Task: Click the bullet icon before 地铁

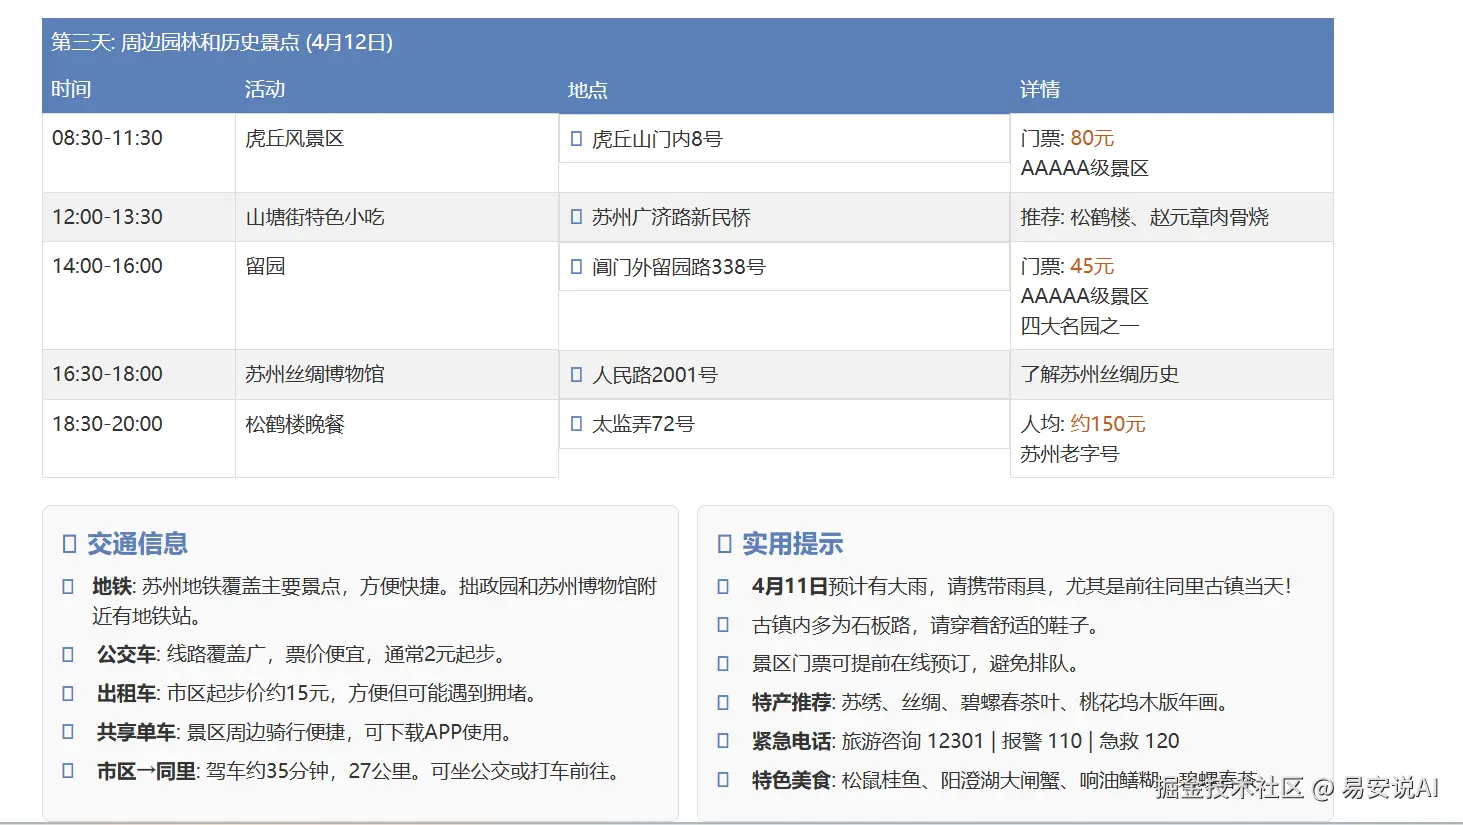Action: pos(68,587)
